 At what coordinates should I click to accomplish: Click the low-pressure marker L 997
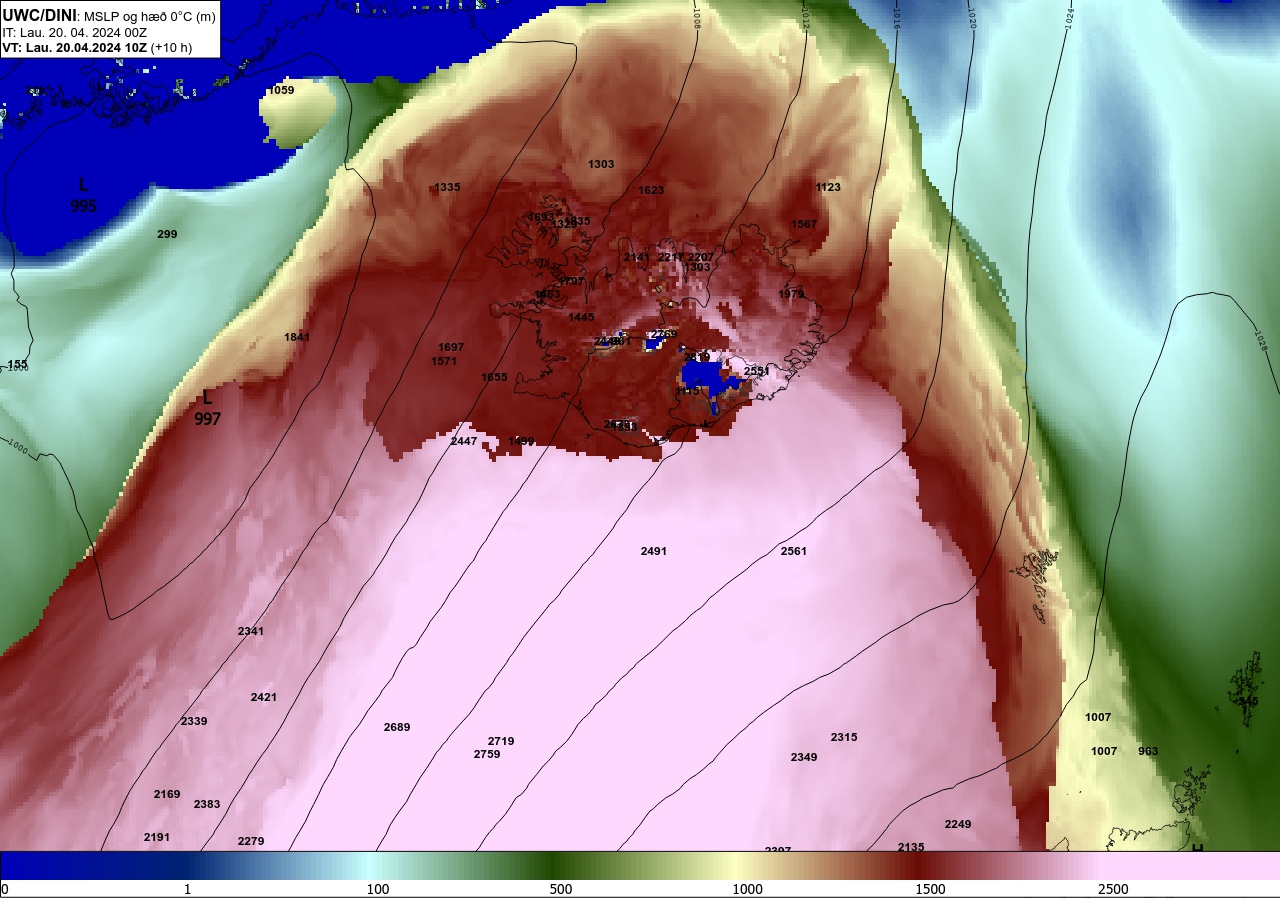[207, 408]
